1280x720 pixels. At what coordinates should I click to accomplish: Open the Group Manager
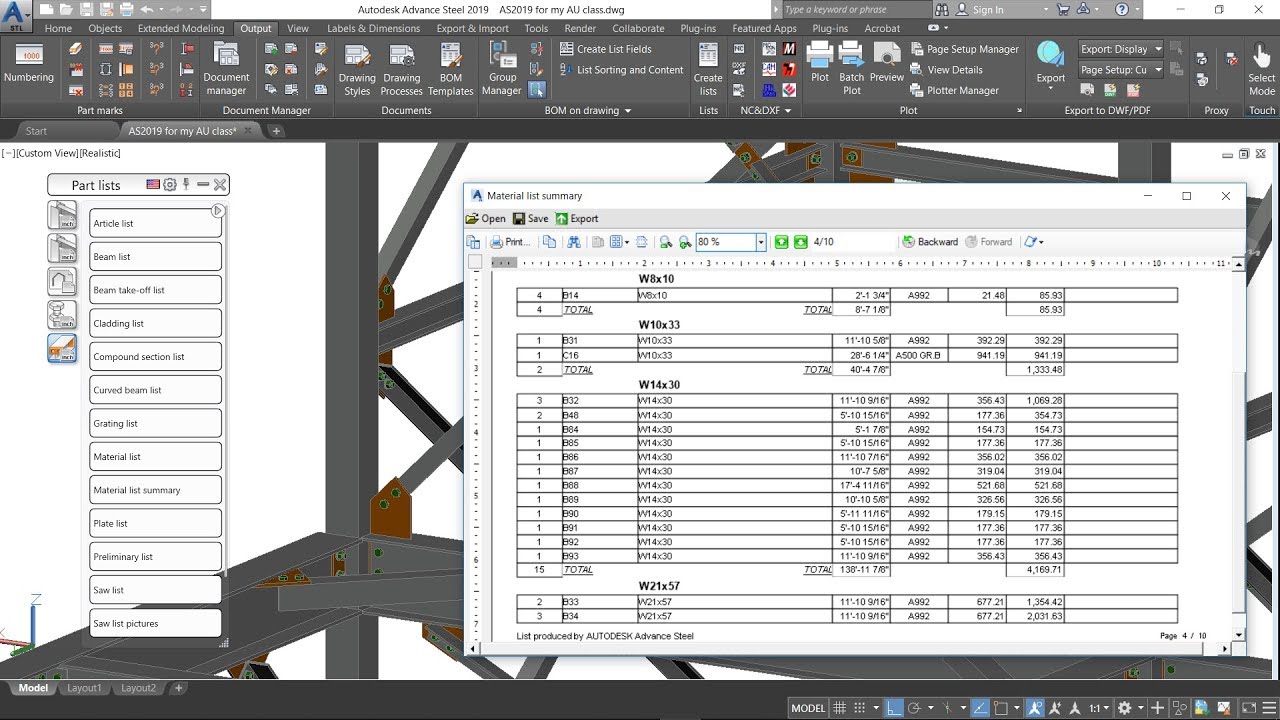point(501,65)
